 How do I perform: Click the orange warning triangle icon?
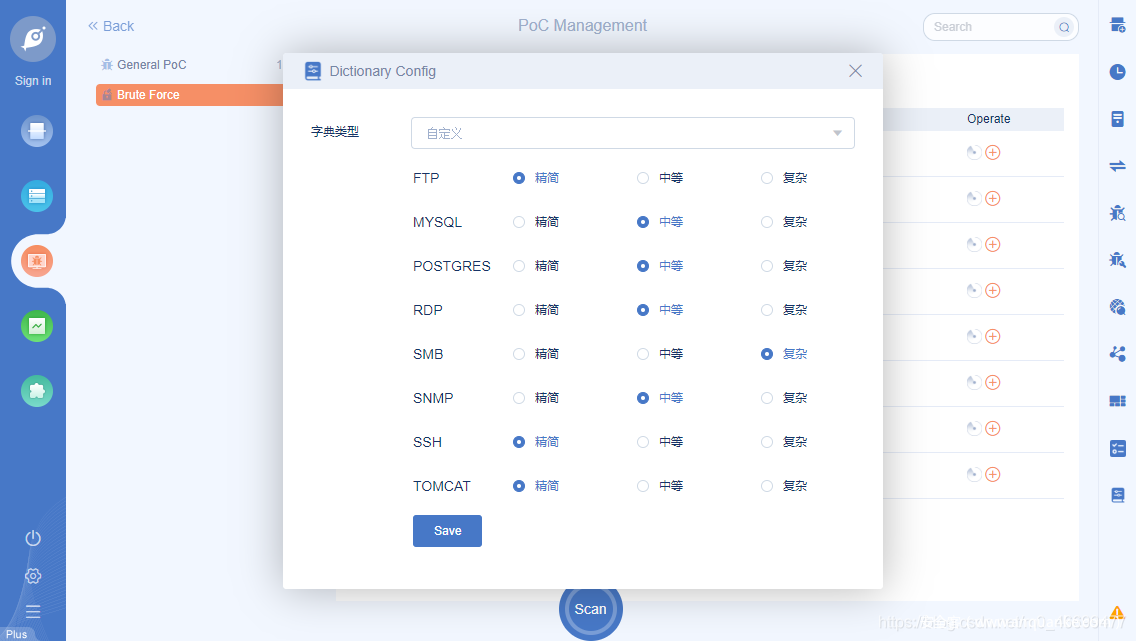pos(1117,613)
